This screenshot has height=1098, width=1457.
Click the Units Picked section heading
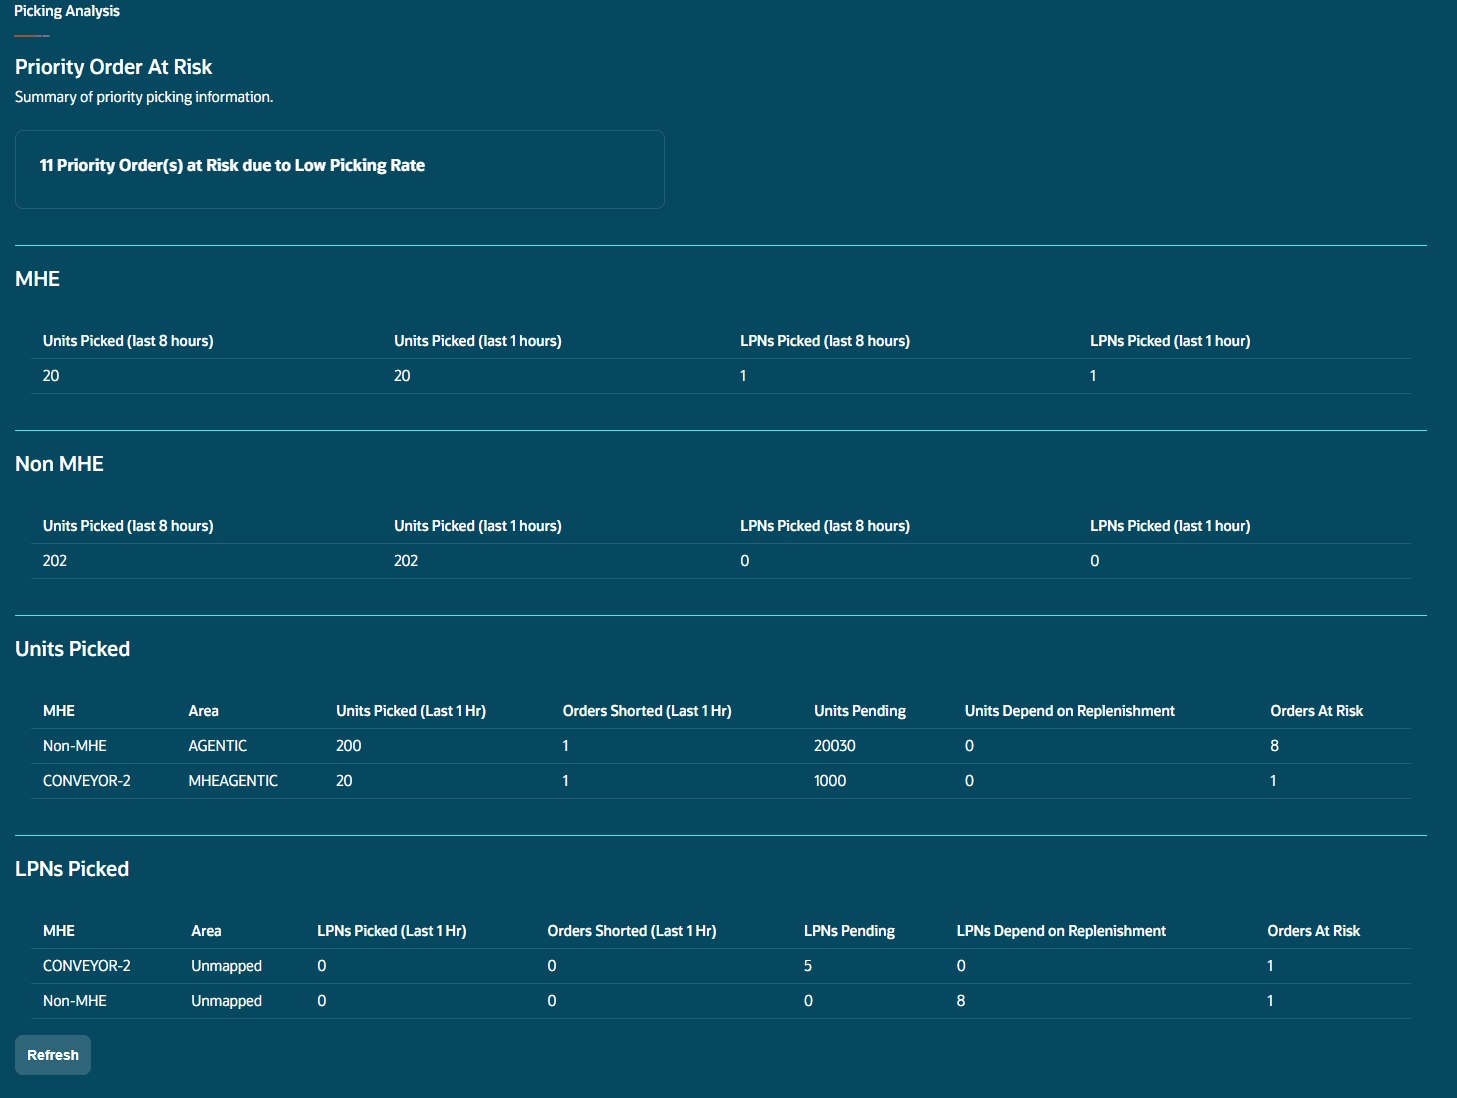click(73, 649)
